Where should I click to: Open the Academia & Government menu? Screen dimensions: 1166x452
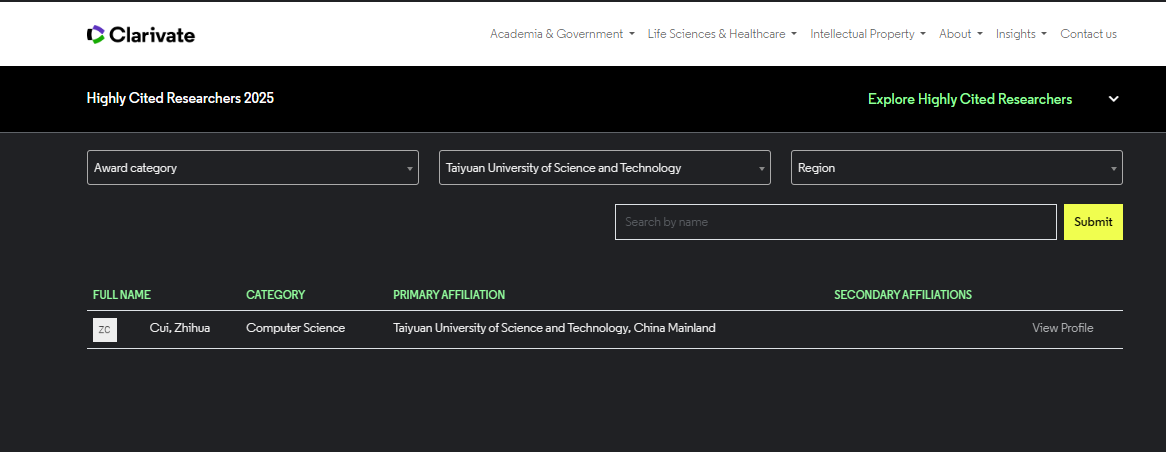tap(562, 34)
